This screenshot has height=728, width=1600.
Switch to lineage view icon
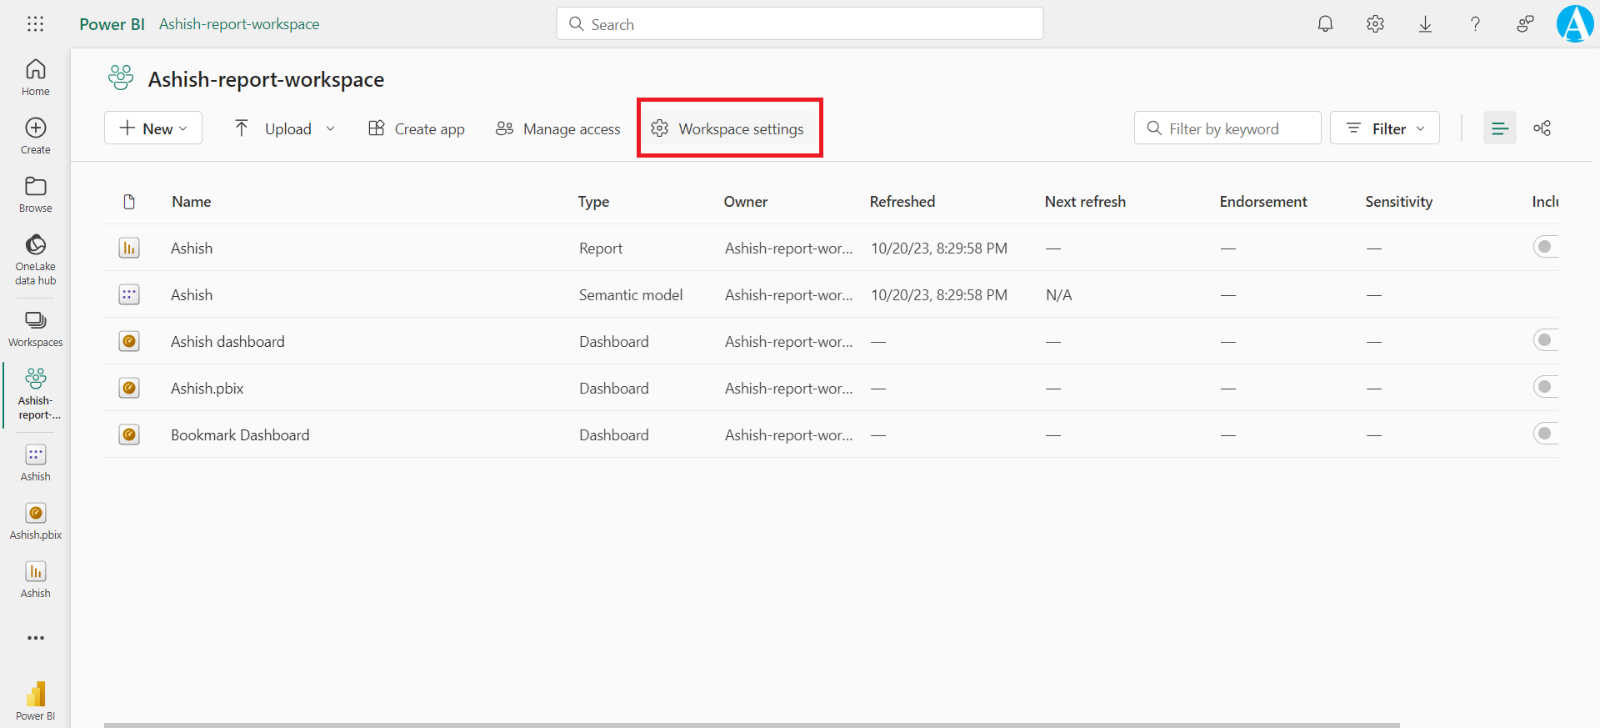(x=1542, y=128)
